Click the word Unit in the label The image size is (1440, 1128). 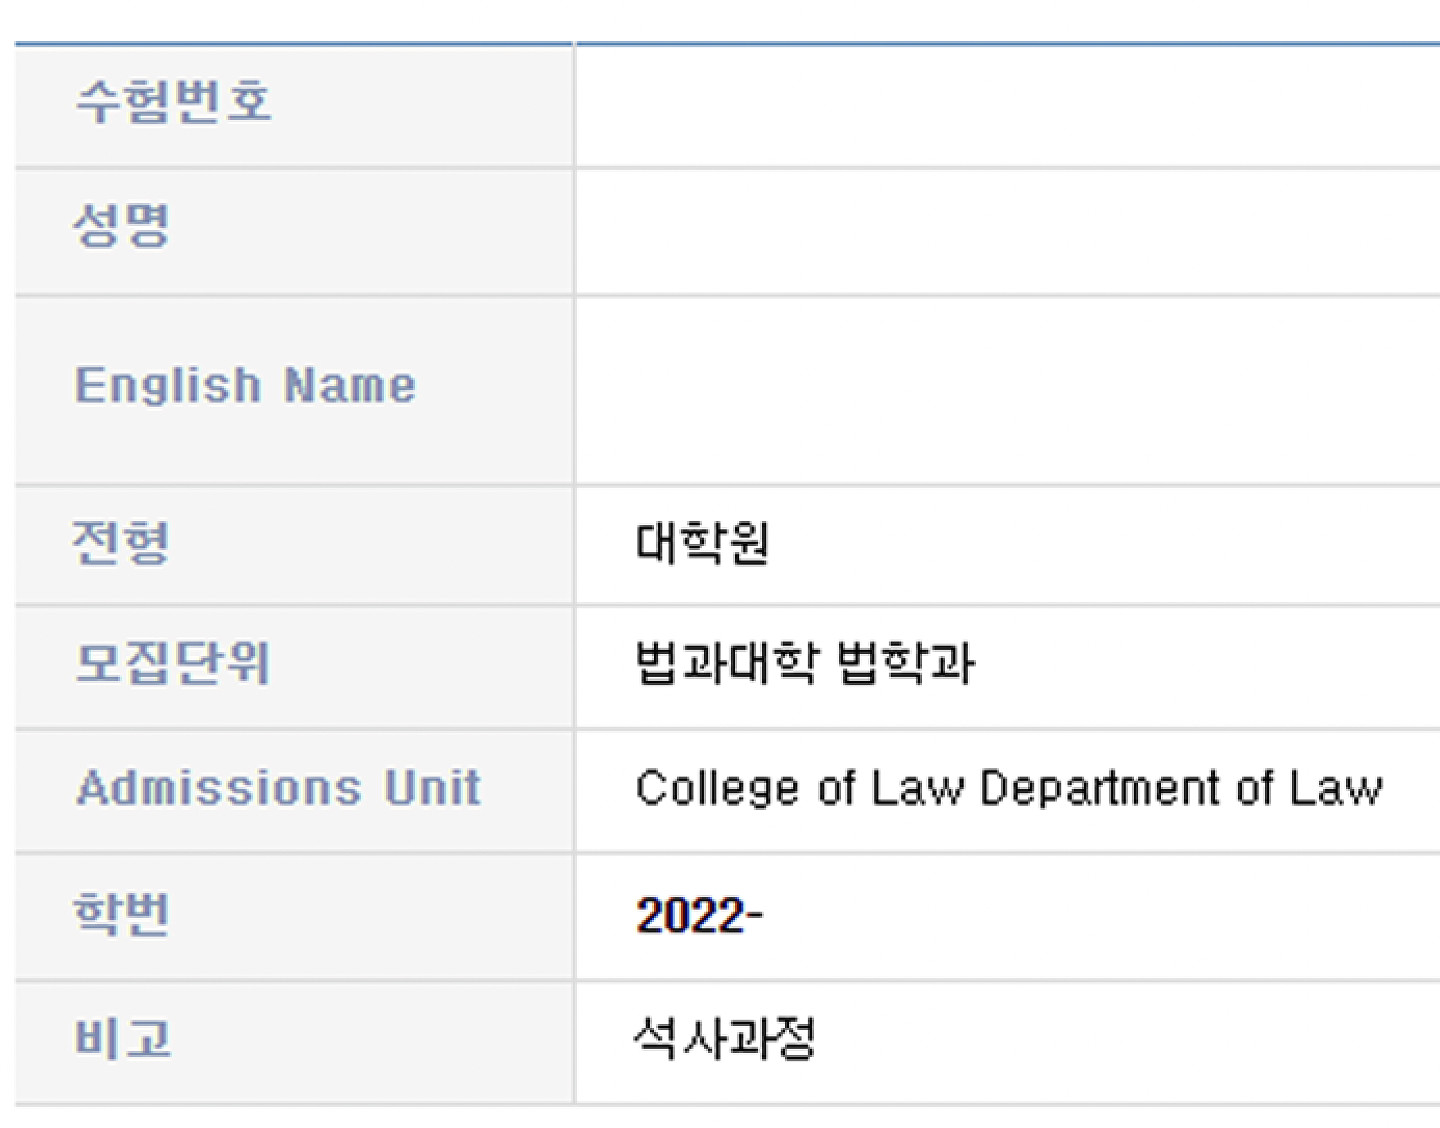pyautogui.click(x=433, y=788)
